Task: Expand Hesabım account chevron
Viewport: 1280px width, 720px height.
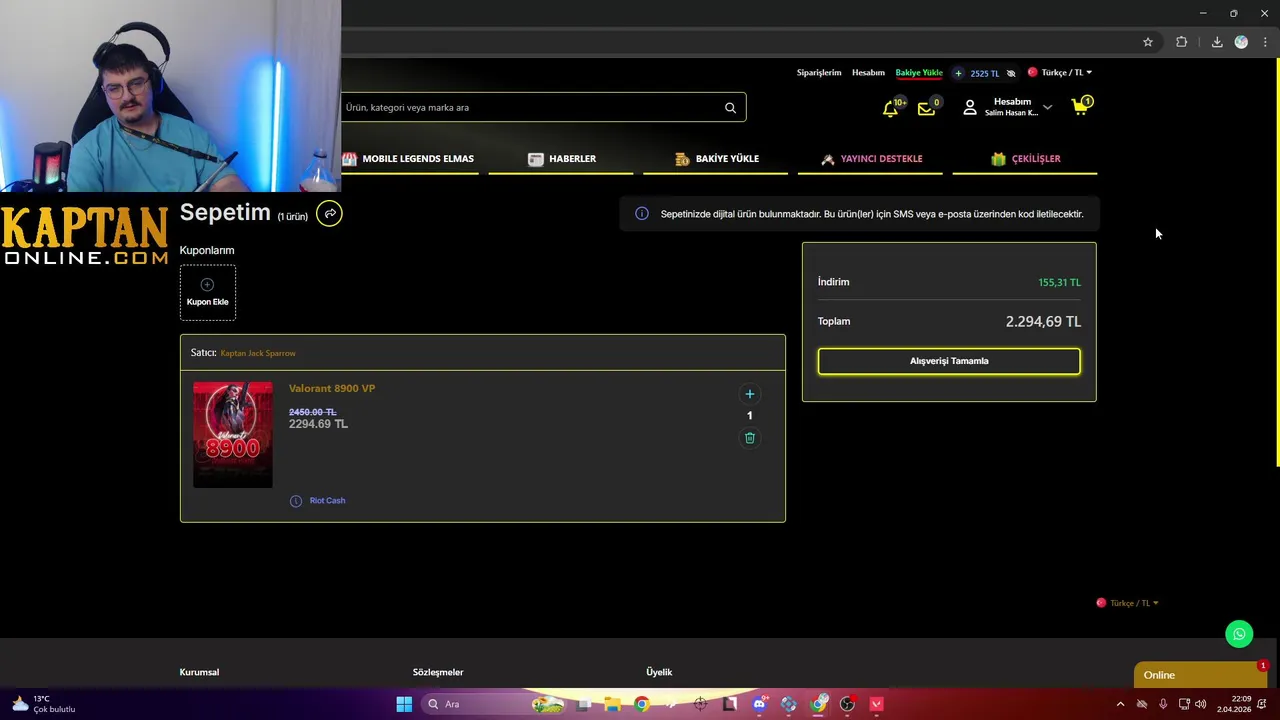Action: [x=1047, y=107]
